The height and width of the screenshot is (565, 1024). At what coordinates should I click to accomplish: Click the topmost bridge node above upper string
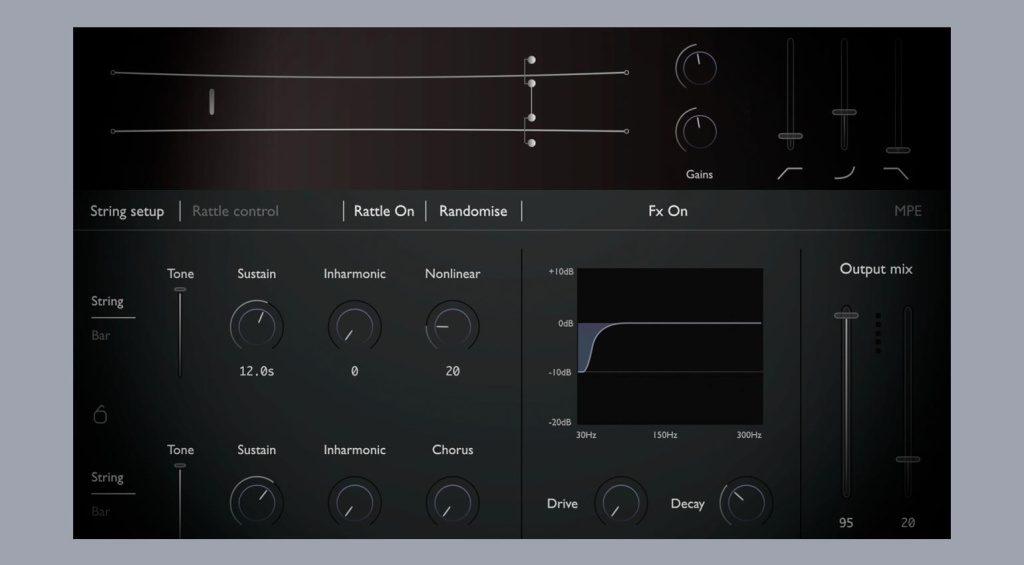tap(532, 60)
